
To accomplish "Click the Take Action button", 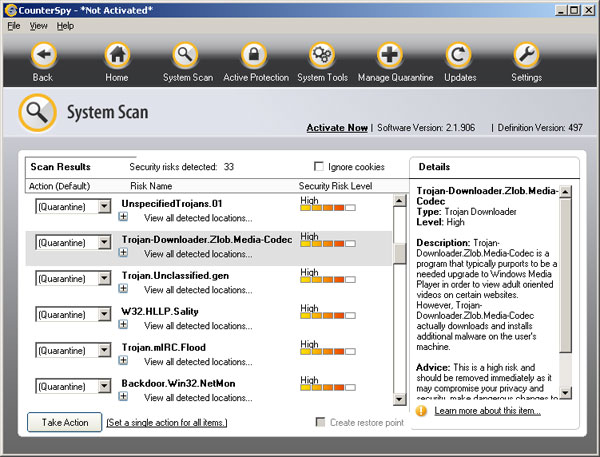I will coord(65,422).
